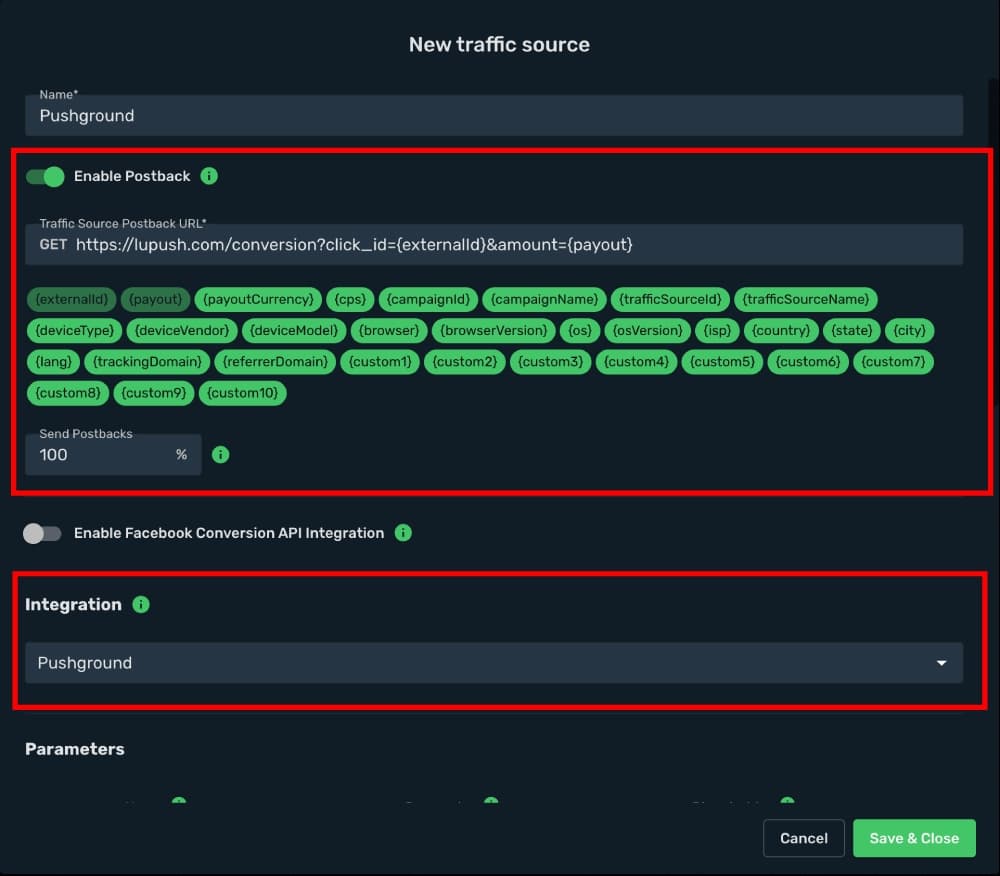
Task: Select the {custom8} token
Action: pos(68,393)
